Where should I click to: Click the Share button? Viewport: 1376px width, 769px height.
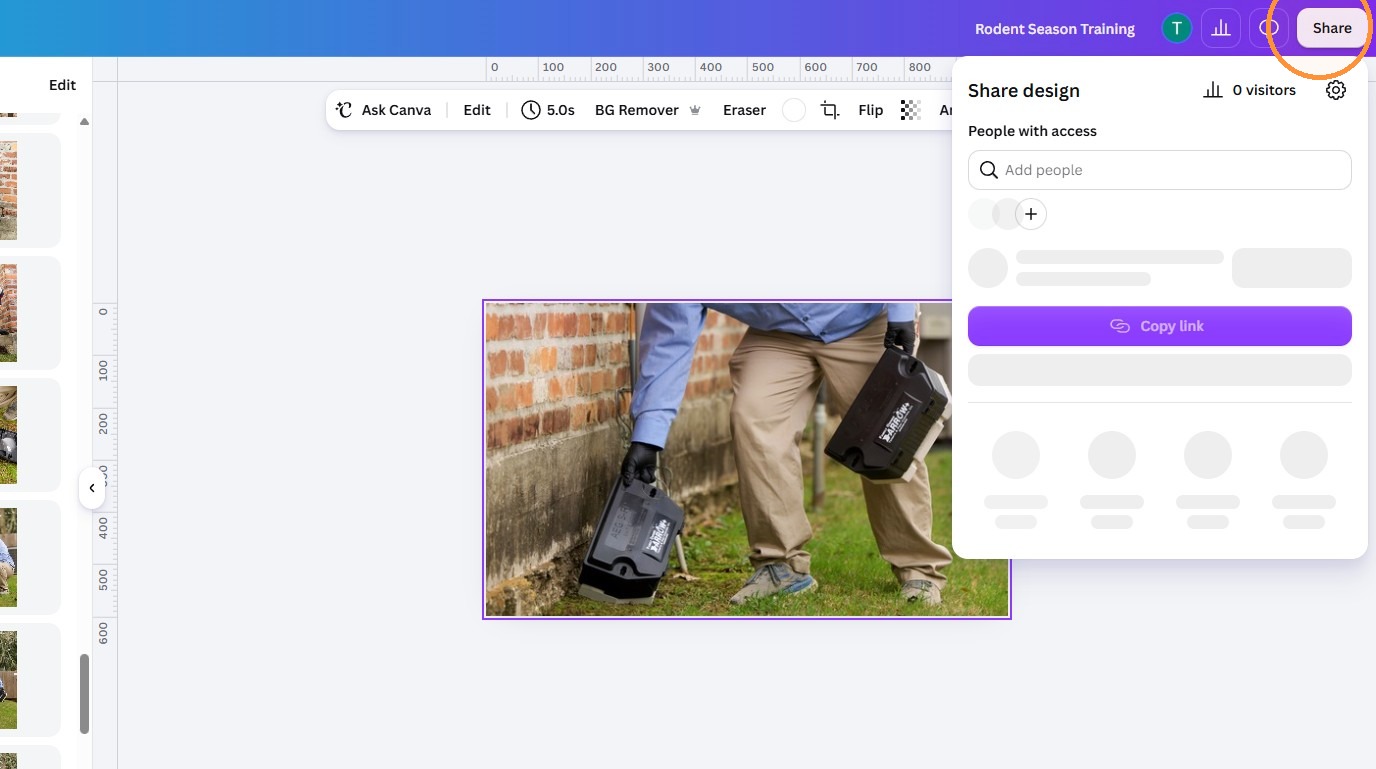pyautogui.click(x=1332, y=28)
